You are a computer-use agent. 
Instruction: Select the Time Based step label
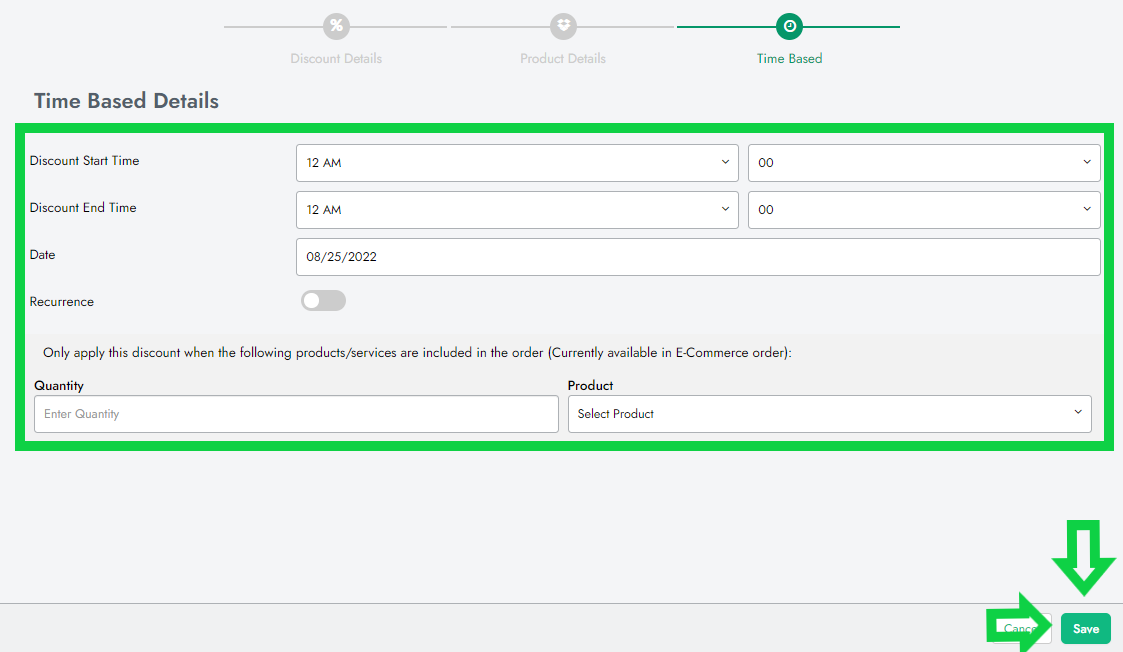click(789, 59)
